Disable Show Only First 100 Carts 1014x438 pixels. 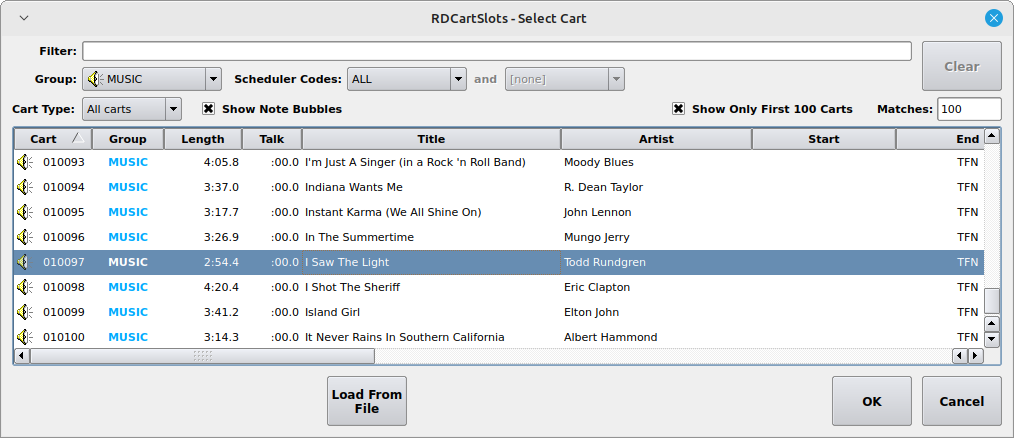[679, 109]
